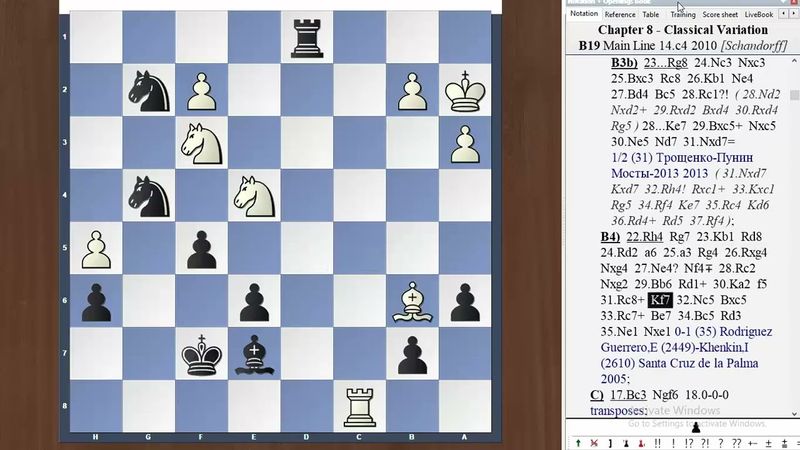
Task: Add the '?!' dubious move annotation
Action: point(707,441)
